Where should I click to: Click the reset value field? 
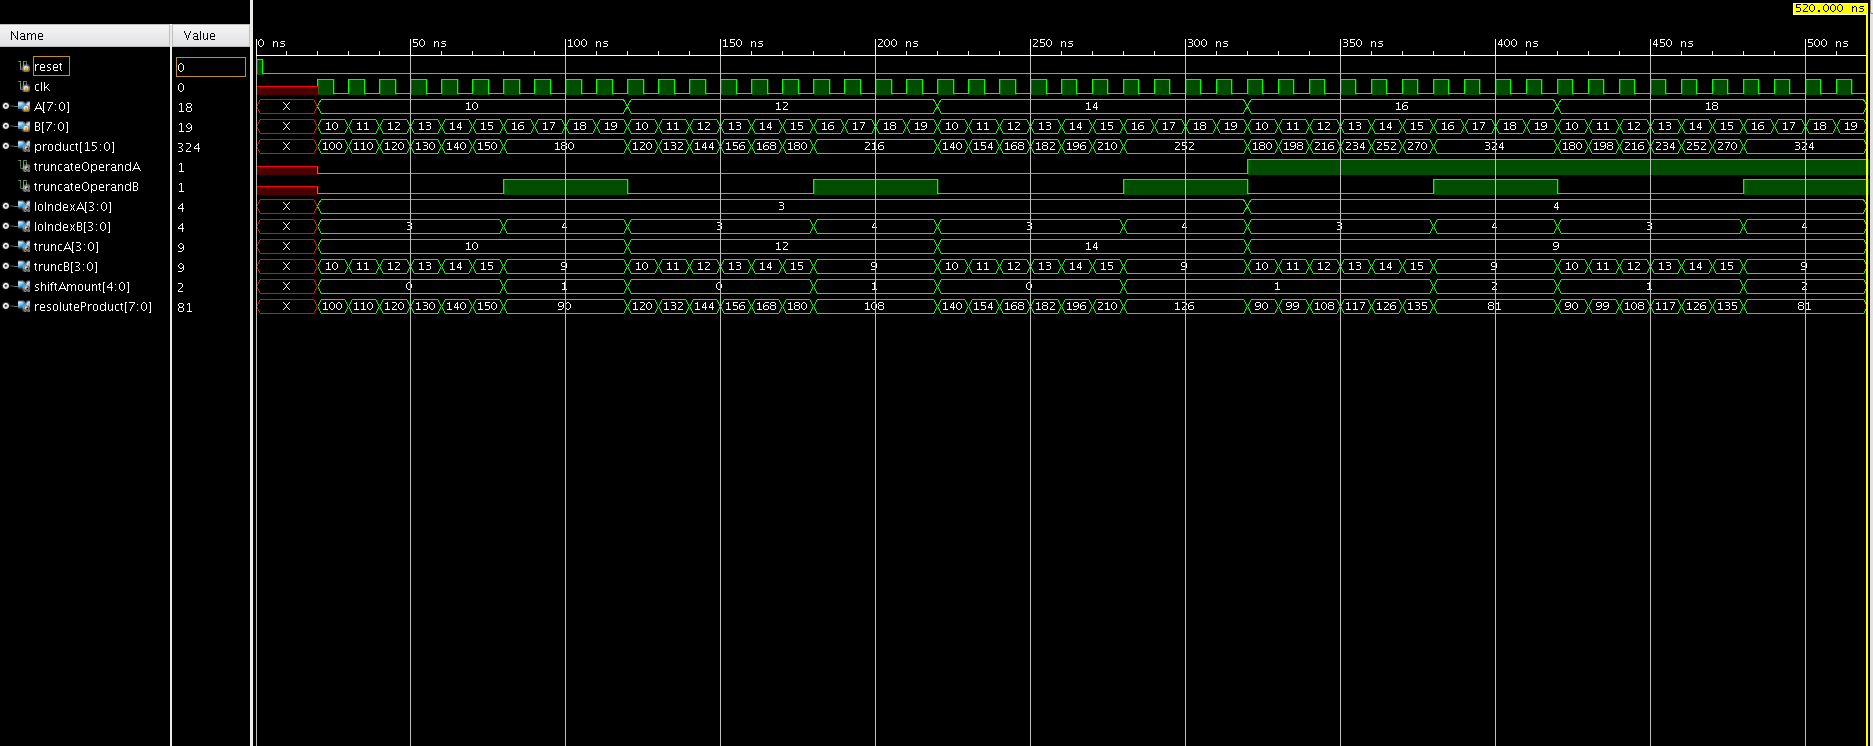211,67
